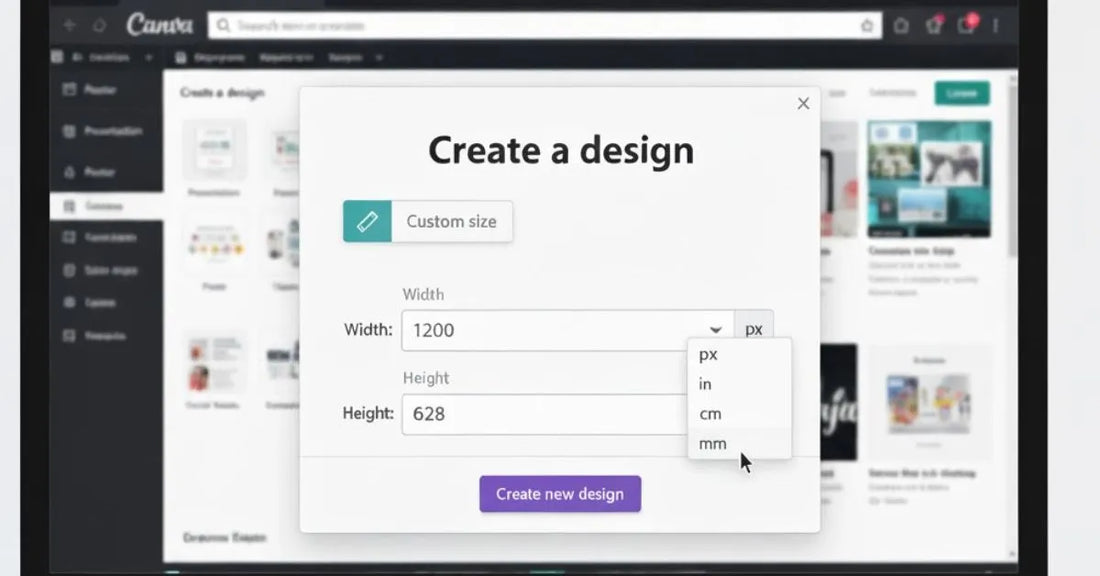Click the Custom size button
Screen dimensions: 1100x576
451,221
